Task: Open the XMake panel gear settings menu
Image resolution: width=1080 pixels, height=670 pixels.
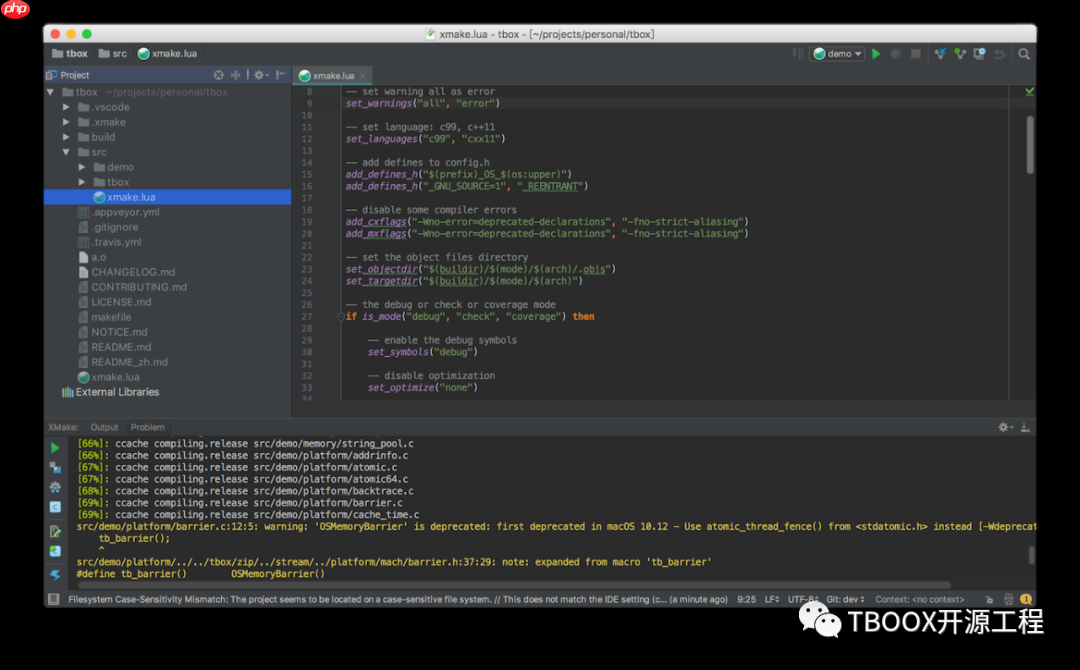Action: coord(1005,428)
